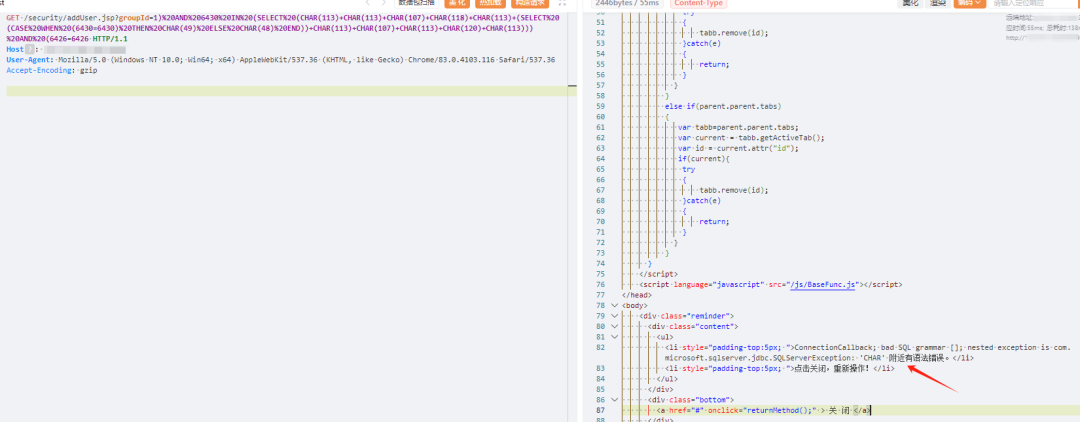Click the Content-Type tag in response header
The image size is (1080, 422).
pyautogui.click(x=698, y=3)
